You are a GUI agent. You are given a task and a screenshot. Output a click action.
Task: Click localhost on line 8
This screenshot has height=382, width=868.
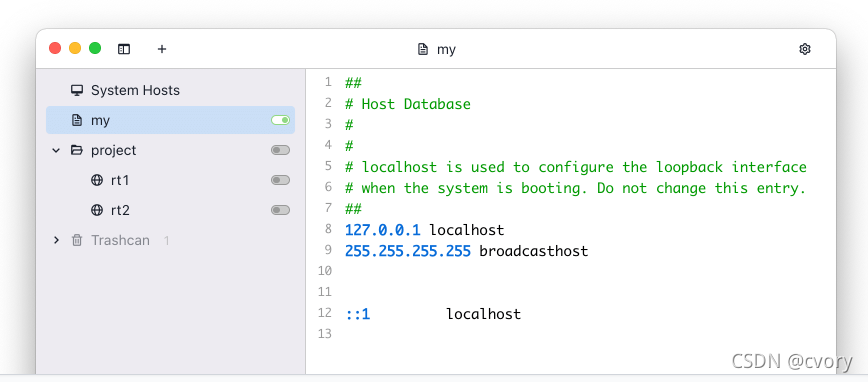(467, 230)
